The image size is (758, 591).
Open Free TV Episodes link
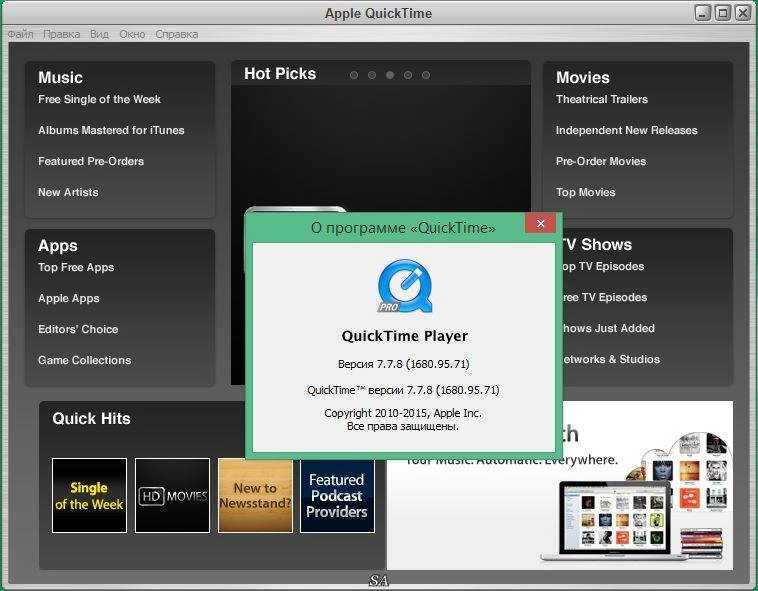click(605, 297)
